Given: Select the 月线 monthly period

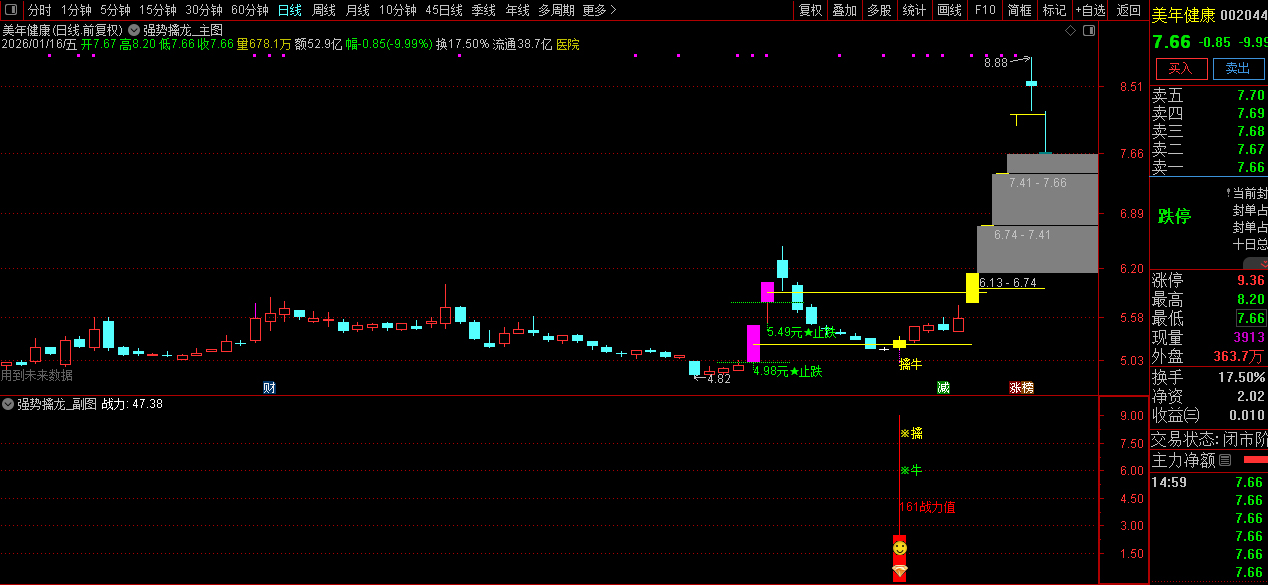Looking at the screenshot, I should (358, 10).
